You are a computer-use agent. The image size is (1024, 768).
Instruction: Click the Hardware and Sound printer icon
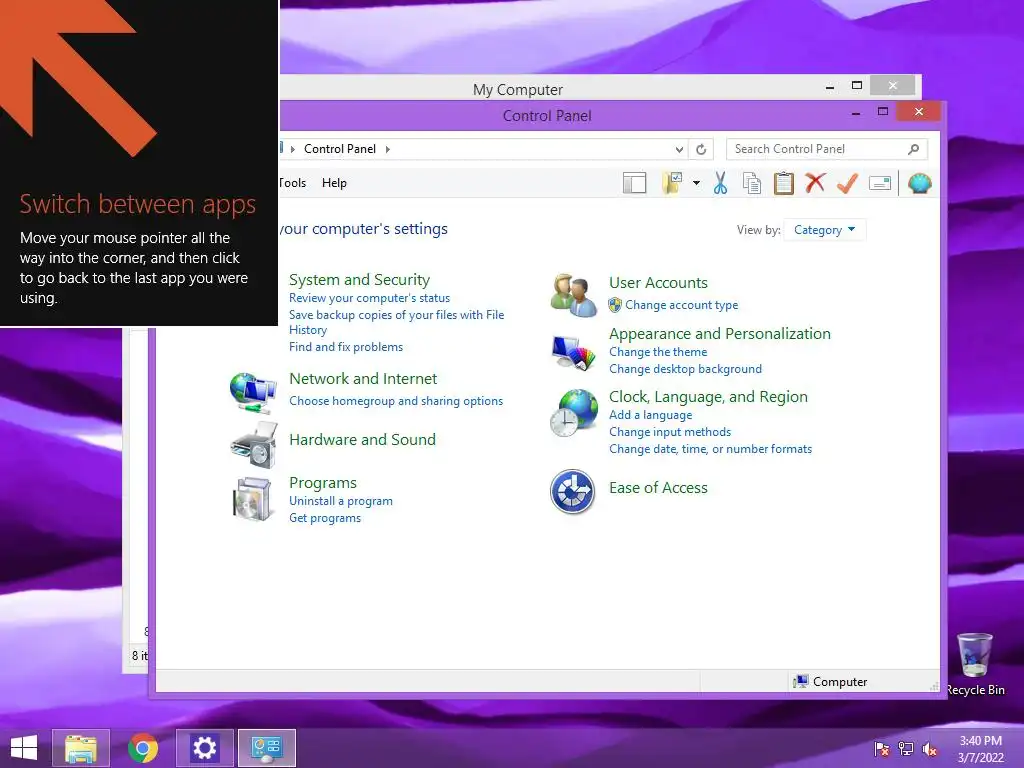pyautogui.click(x=253, y=445)
